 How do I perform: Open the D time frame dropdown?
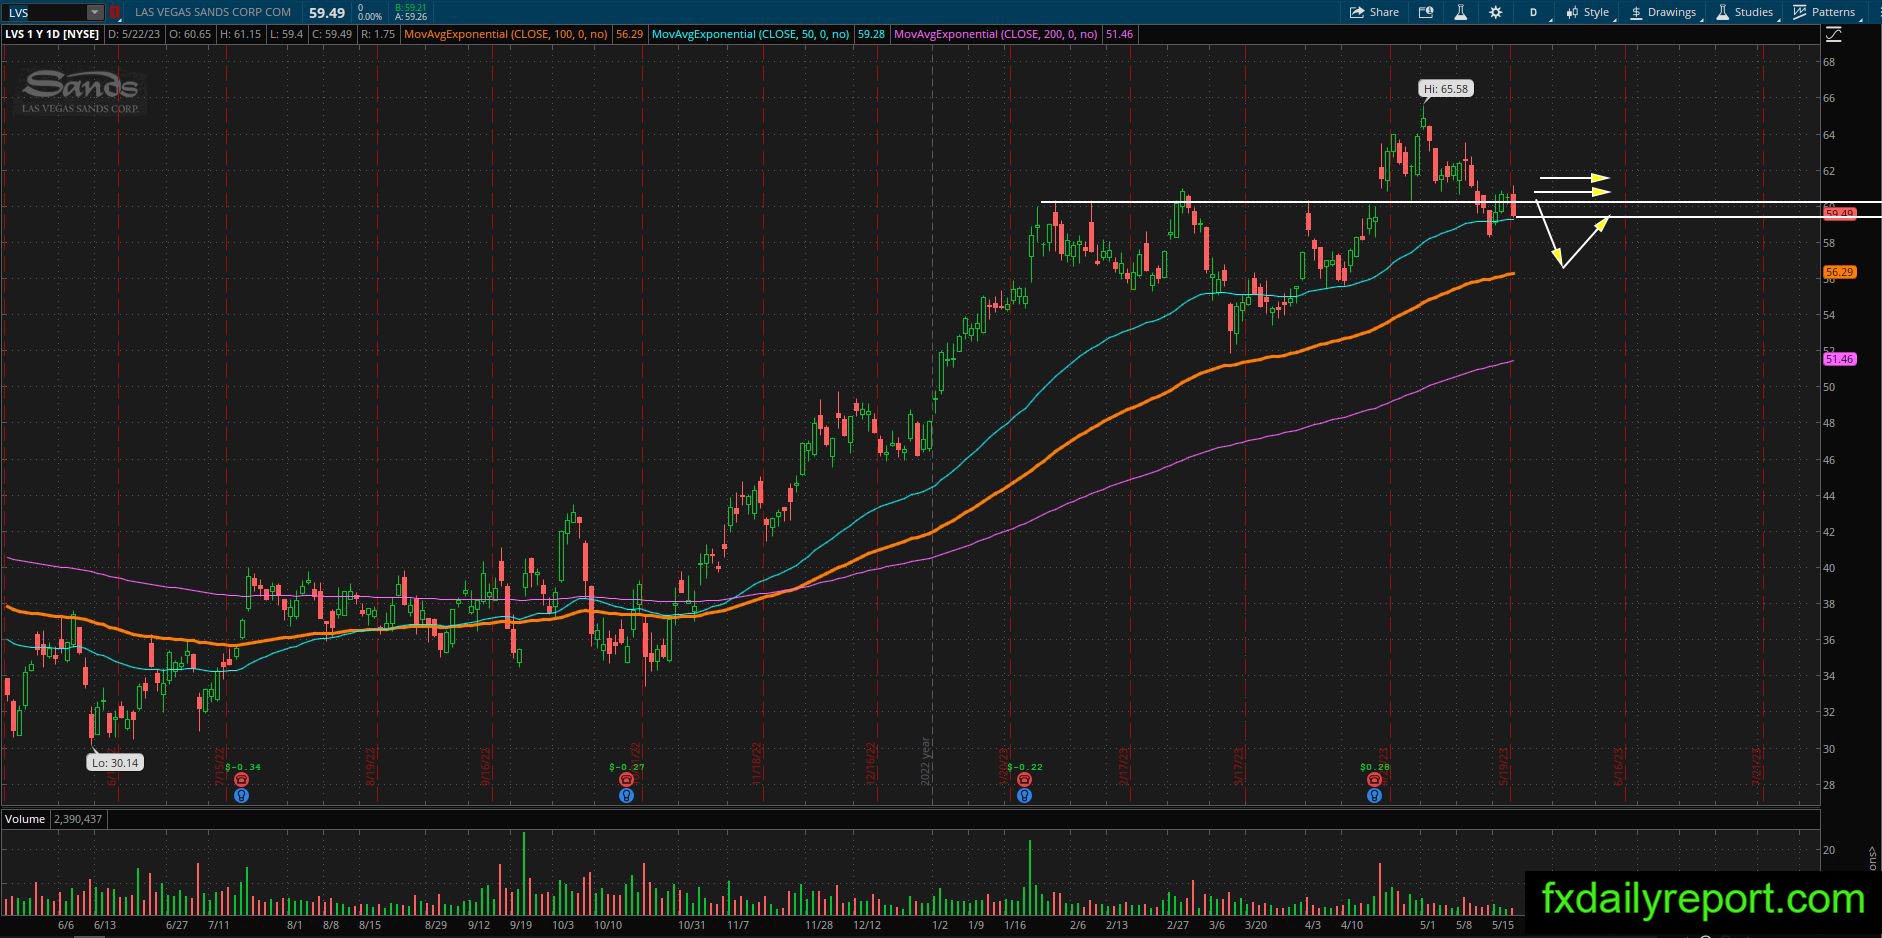click(1535, 12)
